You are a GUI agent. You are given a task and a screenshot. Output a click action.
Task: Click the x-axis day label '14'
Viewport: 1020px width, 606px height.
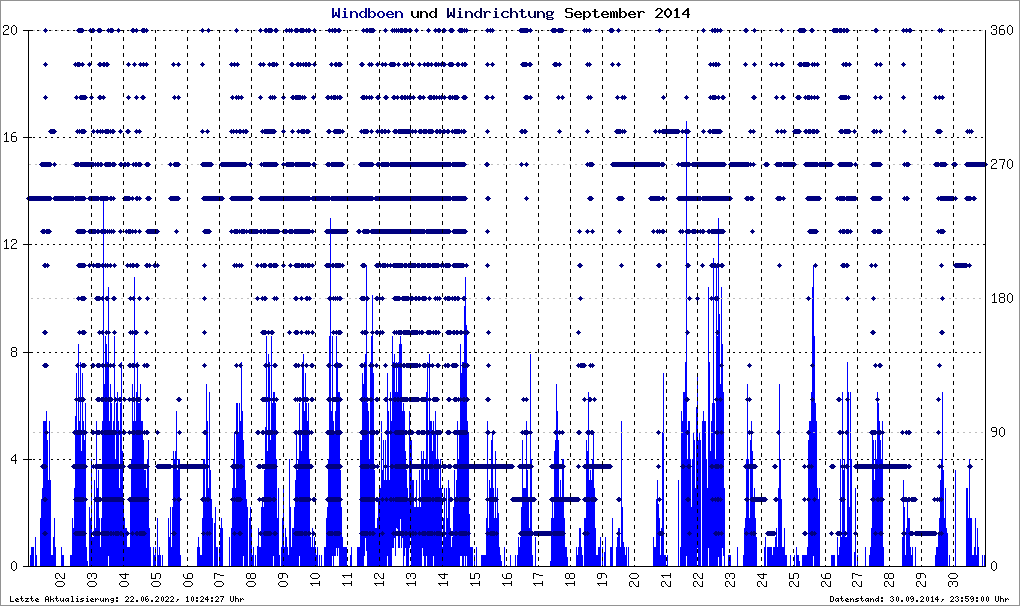pos(442,579)
